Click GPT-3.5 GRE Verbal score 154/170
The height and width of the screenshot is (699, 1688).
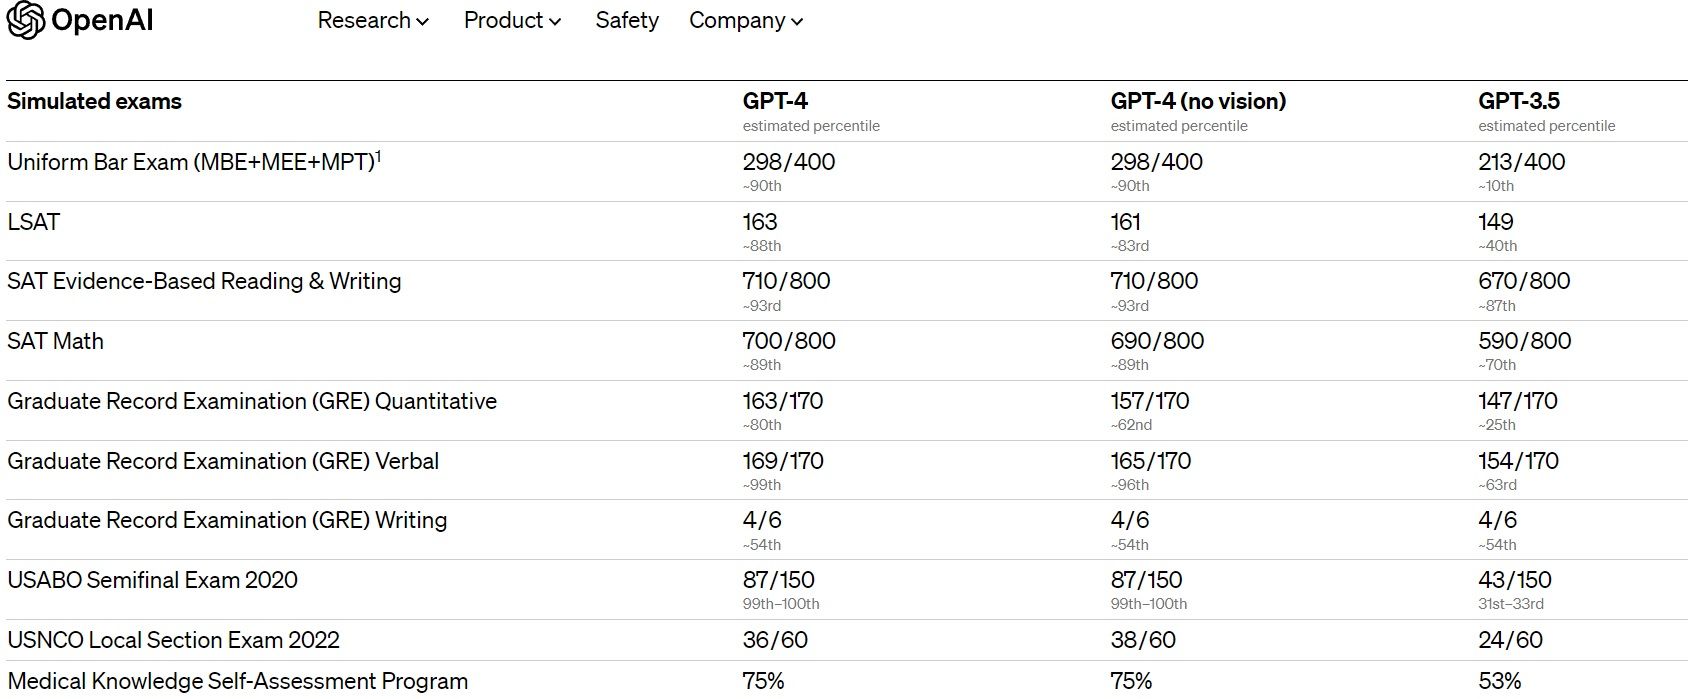[x=1518, y=461]
